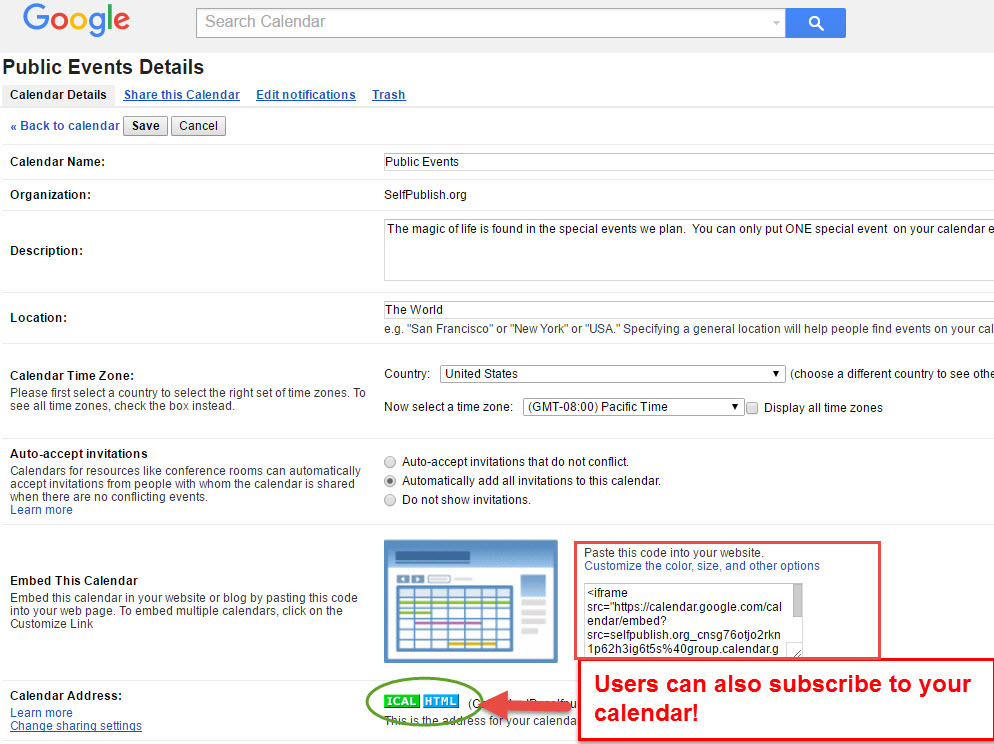Viewport: 994px width, 744px height.
Task: Open the Country dropdown showing United States
Action: point(612,374)
